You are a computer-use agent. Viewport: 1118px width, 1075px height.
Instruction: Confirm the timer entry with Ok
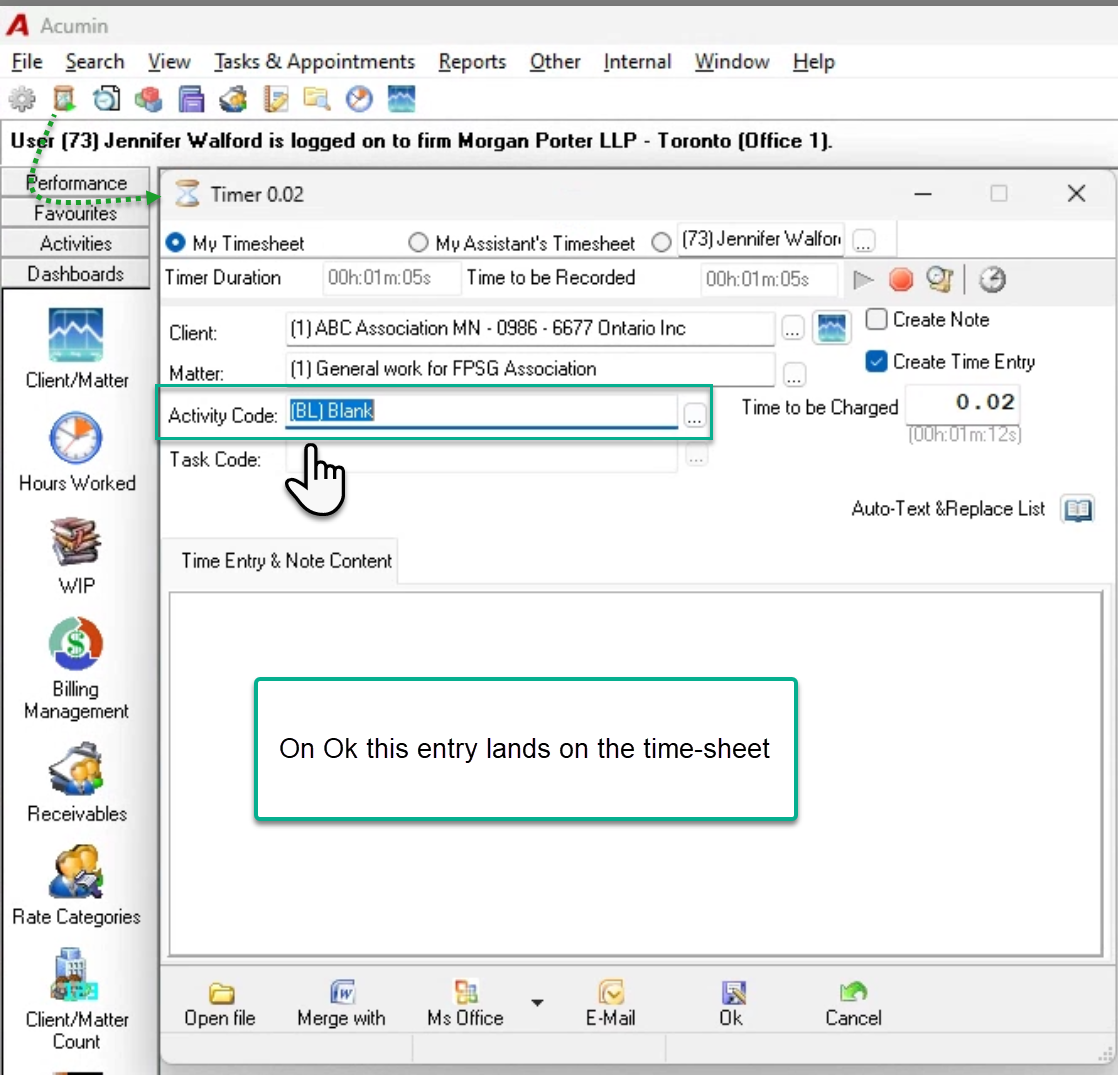[732, 1004]
